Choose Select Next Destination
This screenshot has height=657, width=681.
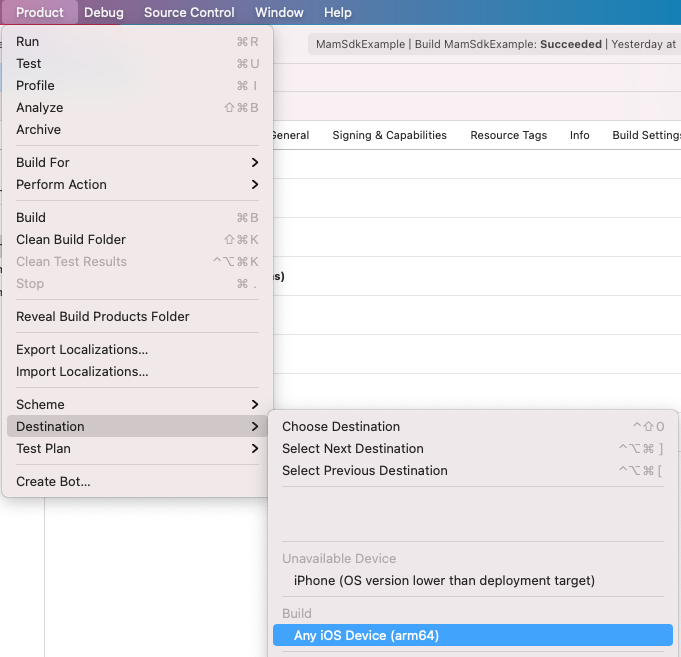pos(473,449)
